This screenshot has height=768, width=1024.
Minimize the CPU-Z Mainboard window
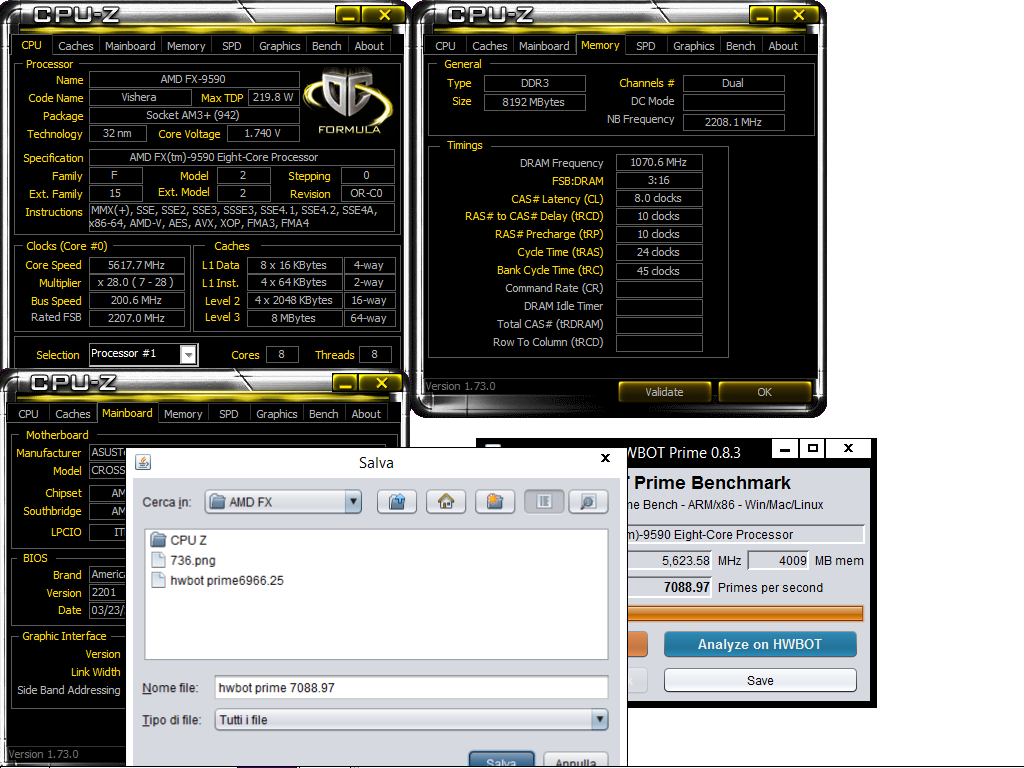[345, 383]
